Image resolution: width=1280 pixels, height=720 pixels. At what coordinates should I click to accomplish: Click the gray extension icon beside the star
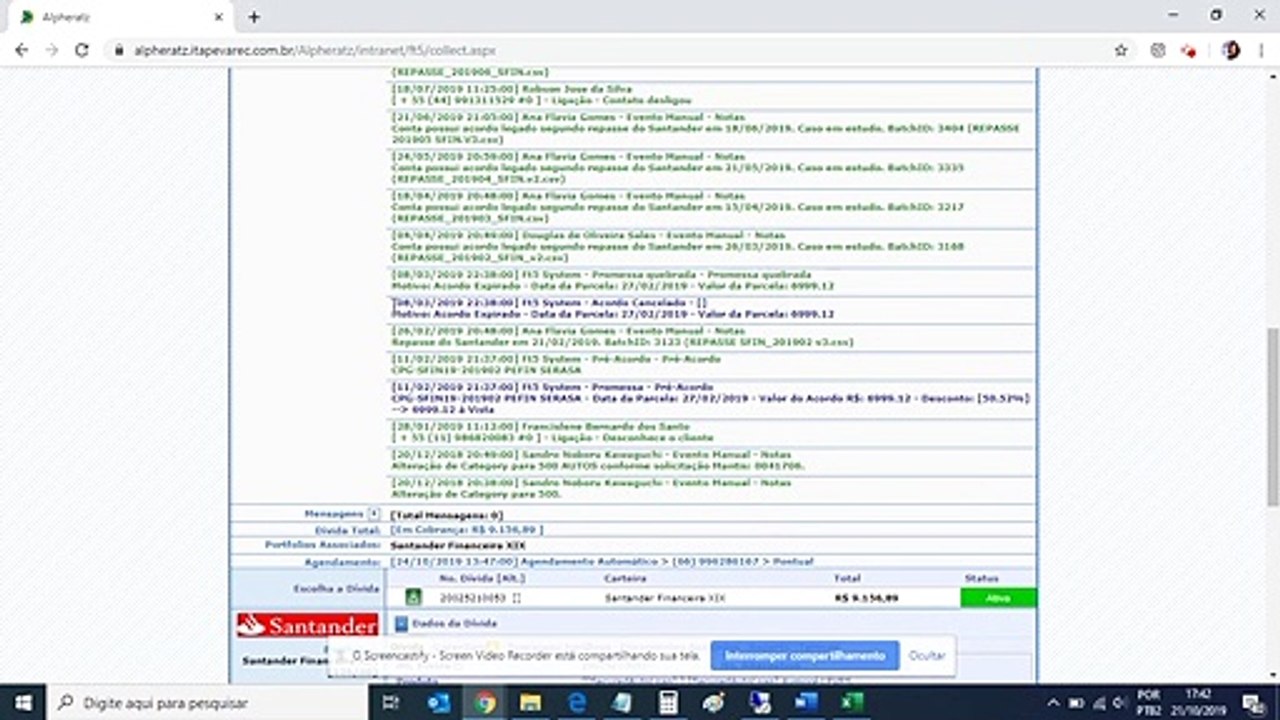[1157, 50]
